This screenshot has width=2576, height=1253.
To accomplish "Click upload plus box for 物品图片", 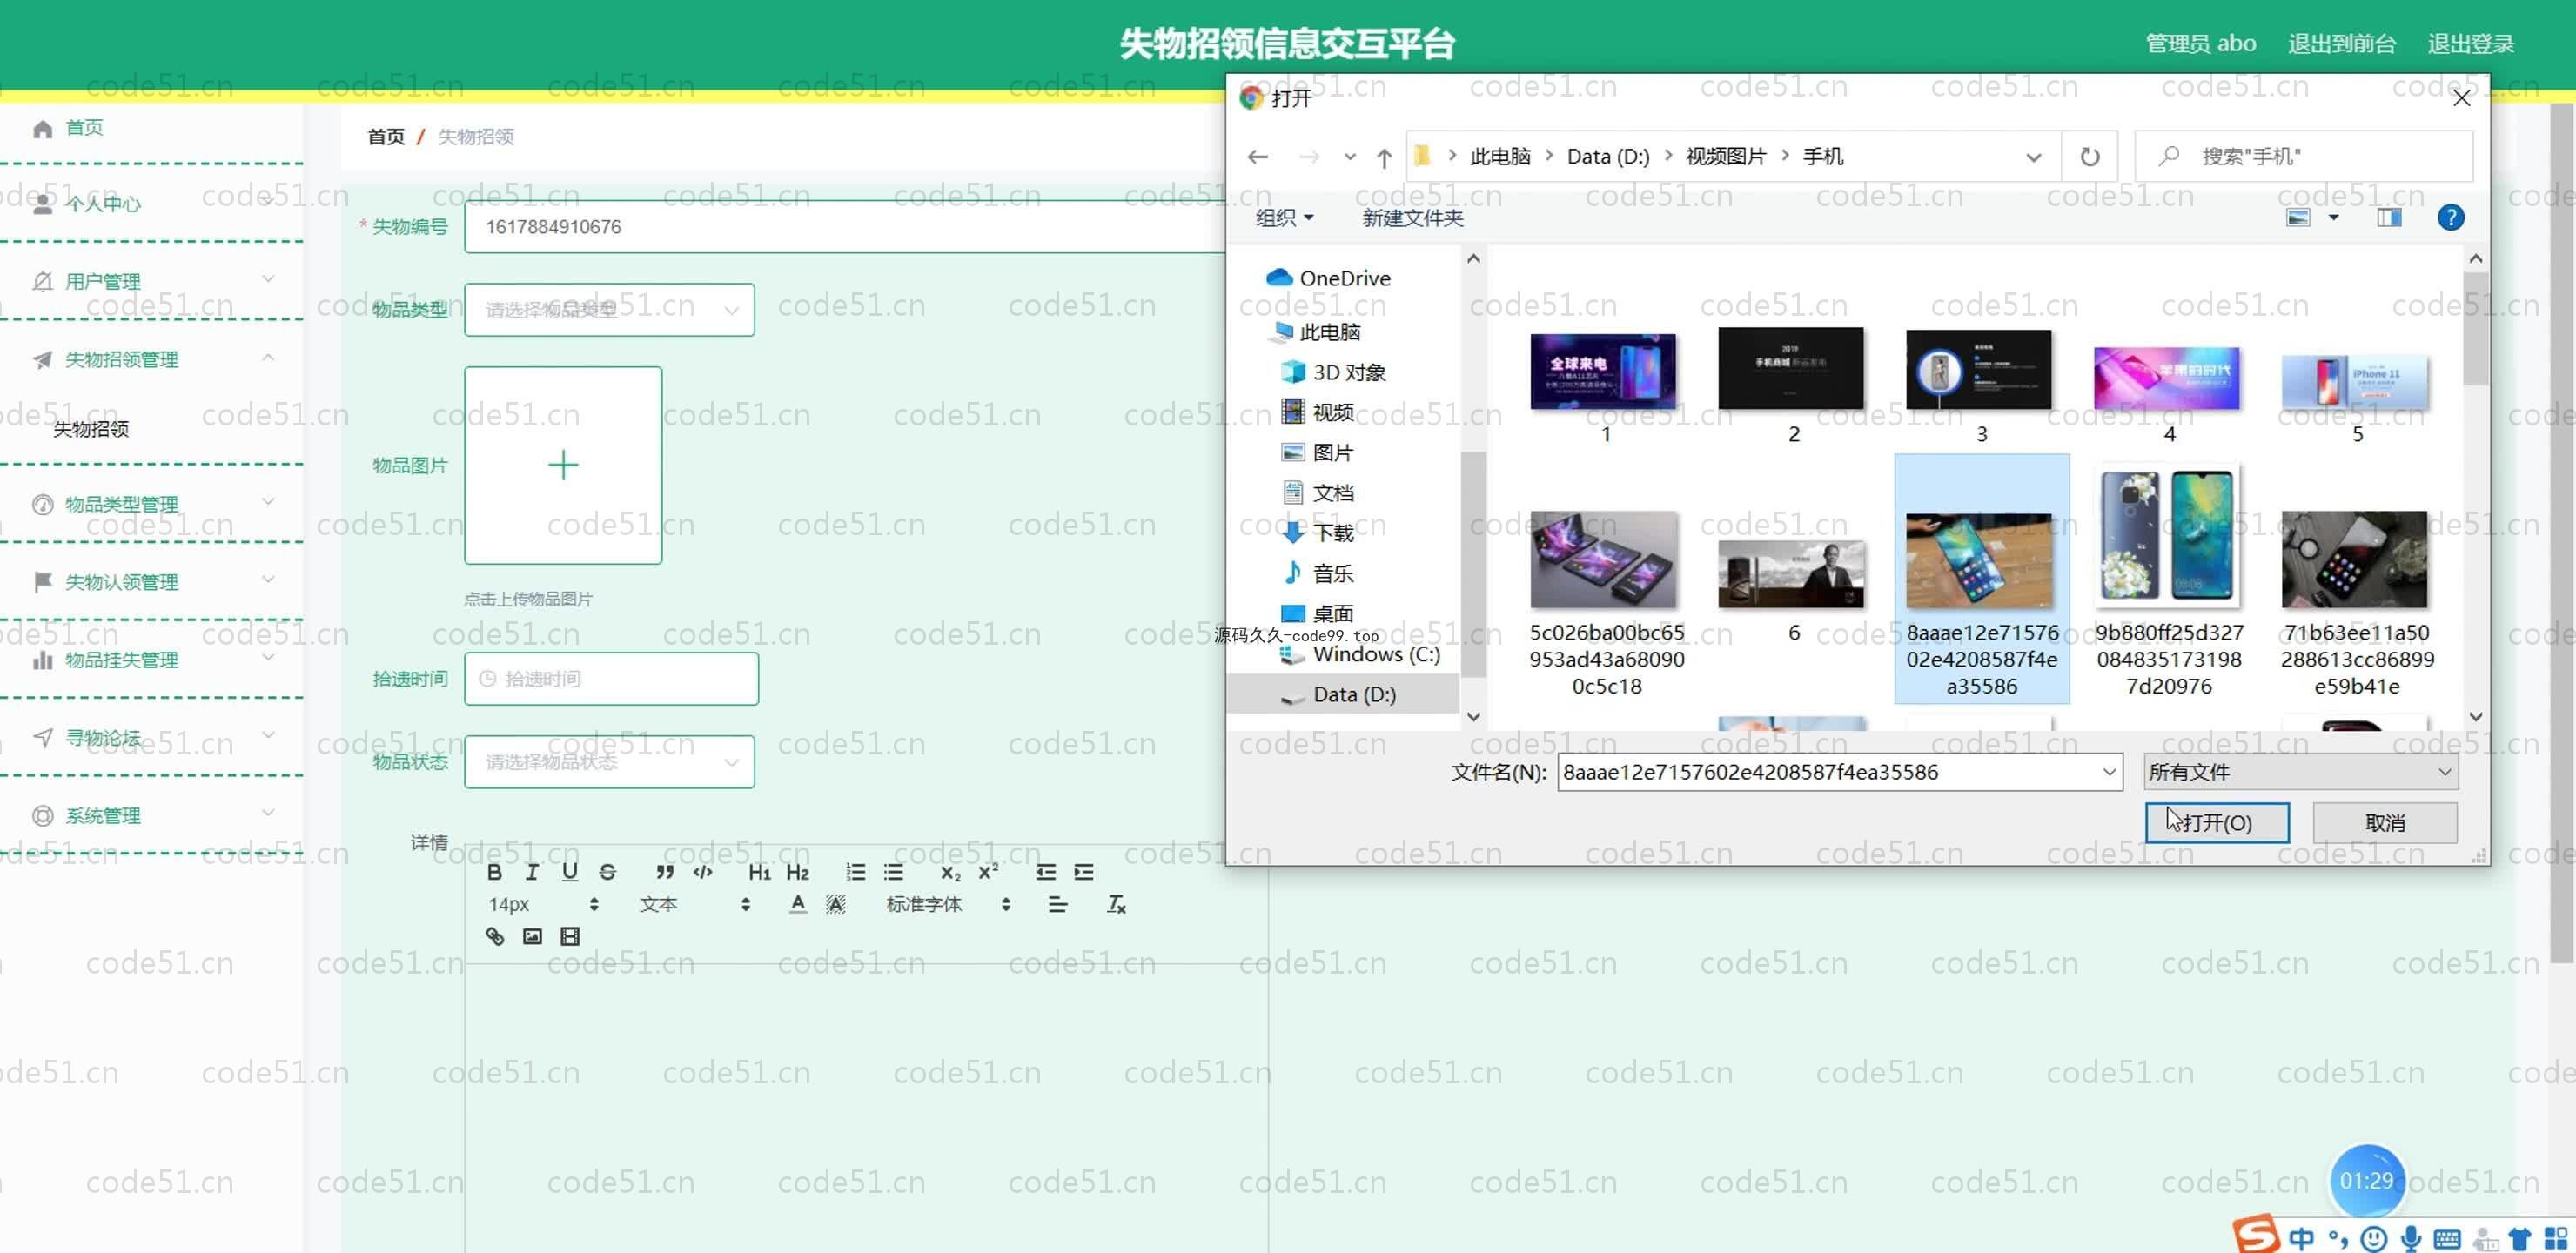I will [x=563, y=465].
